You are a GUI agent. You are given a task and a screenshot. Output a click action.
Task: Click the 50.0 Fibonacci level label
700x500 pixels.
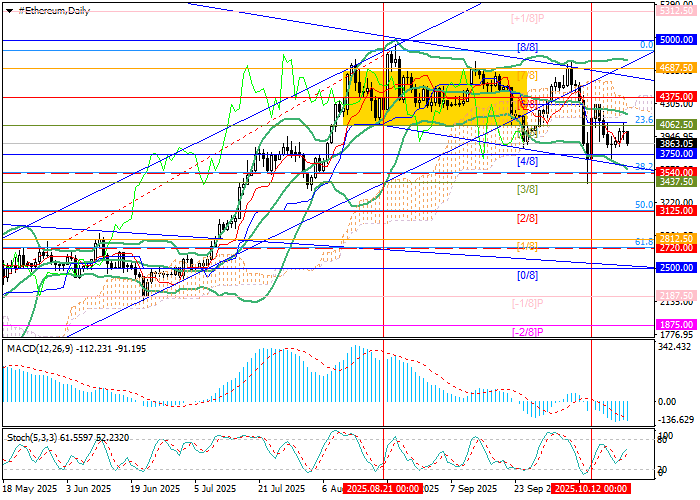[x=645, y=204]
